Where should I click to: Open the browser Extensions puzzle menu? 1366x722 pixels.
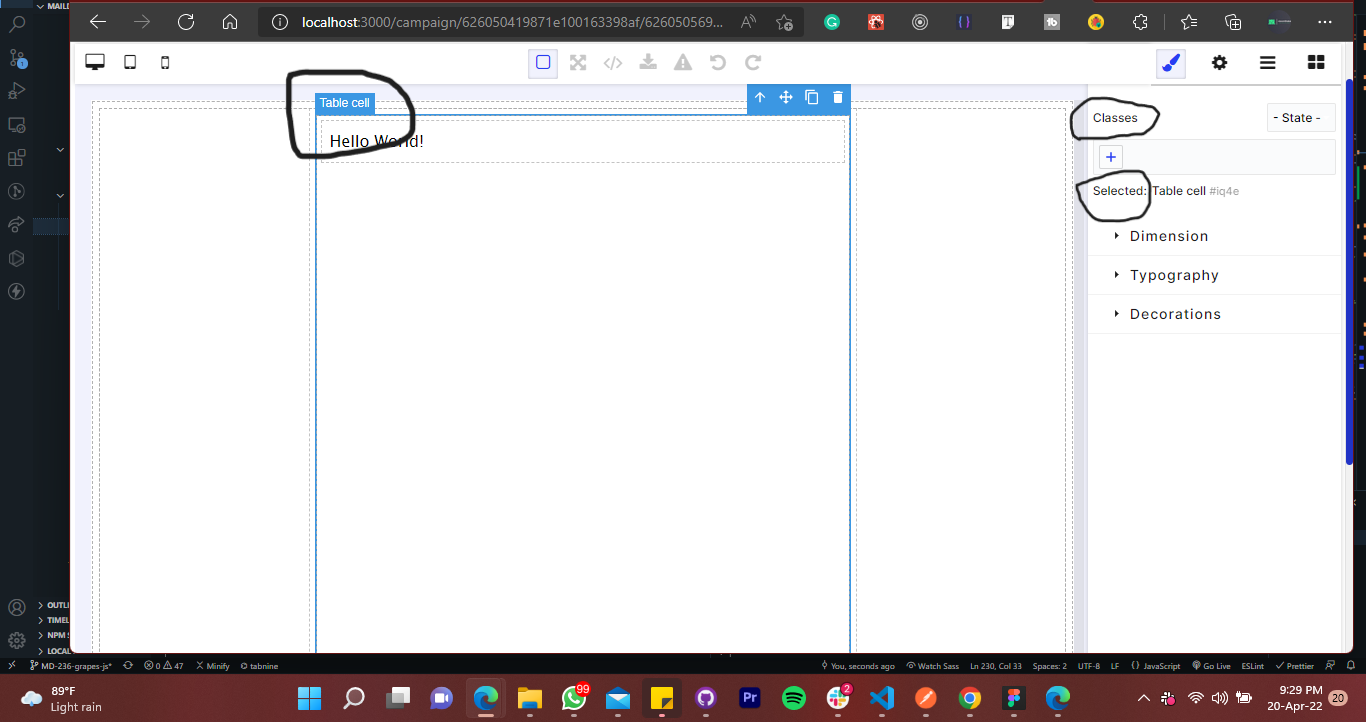point(1140,22)
